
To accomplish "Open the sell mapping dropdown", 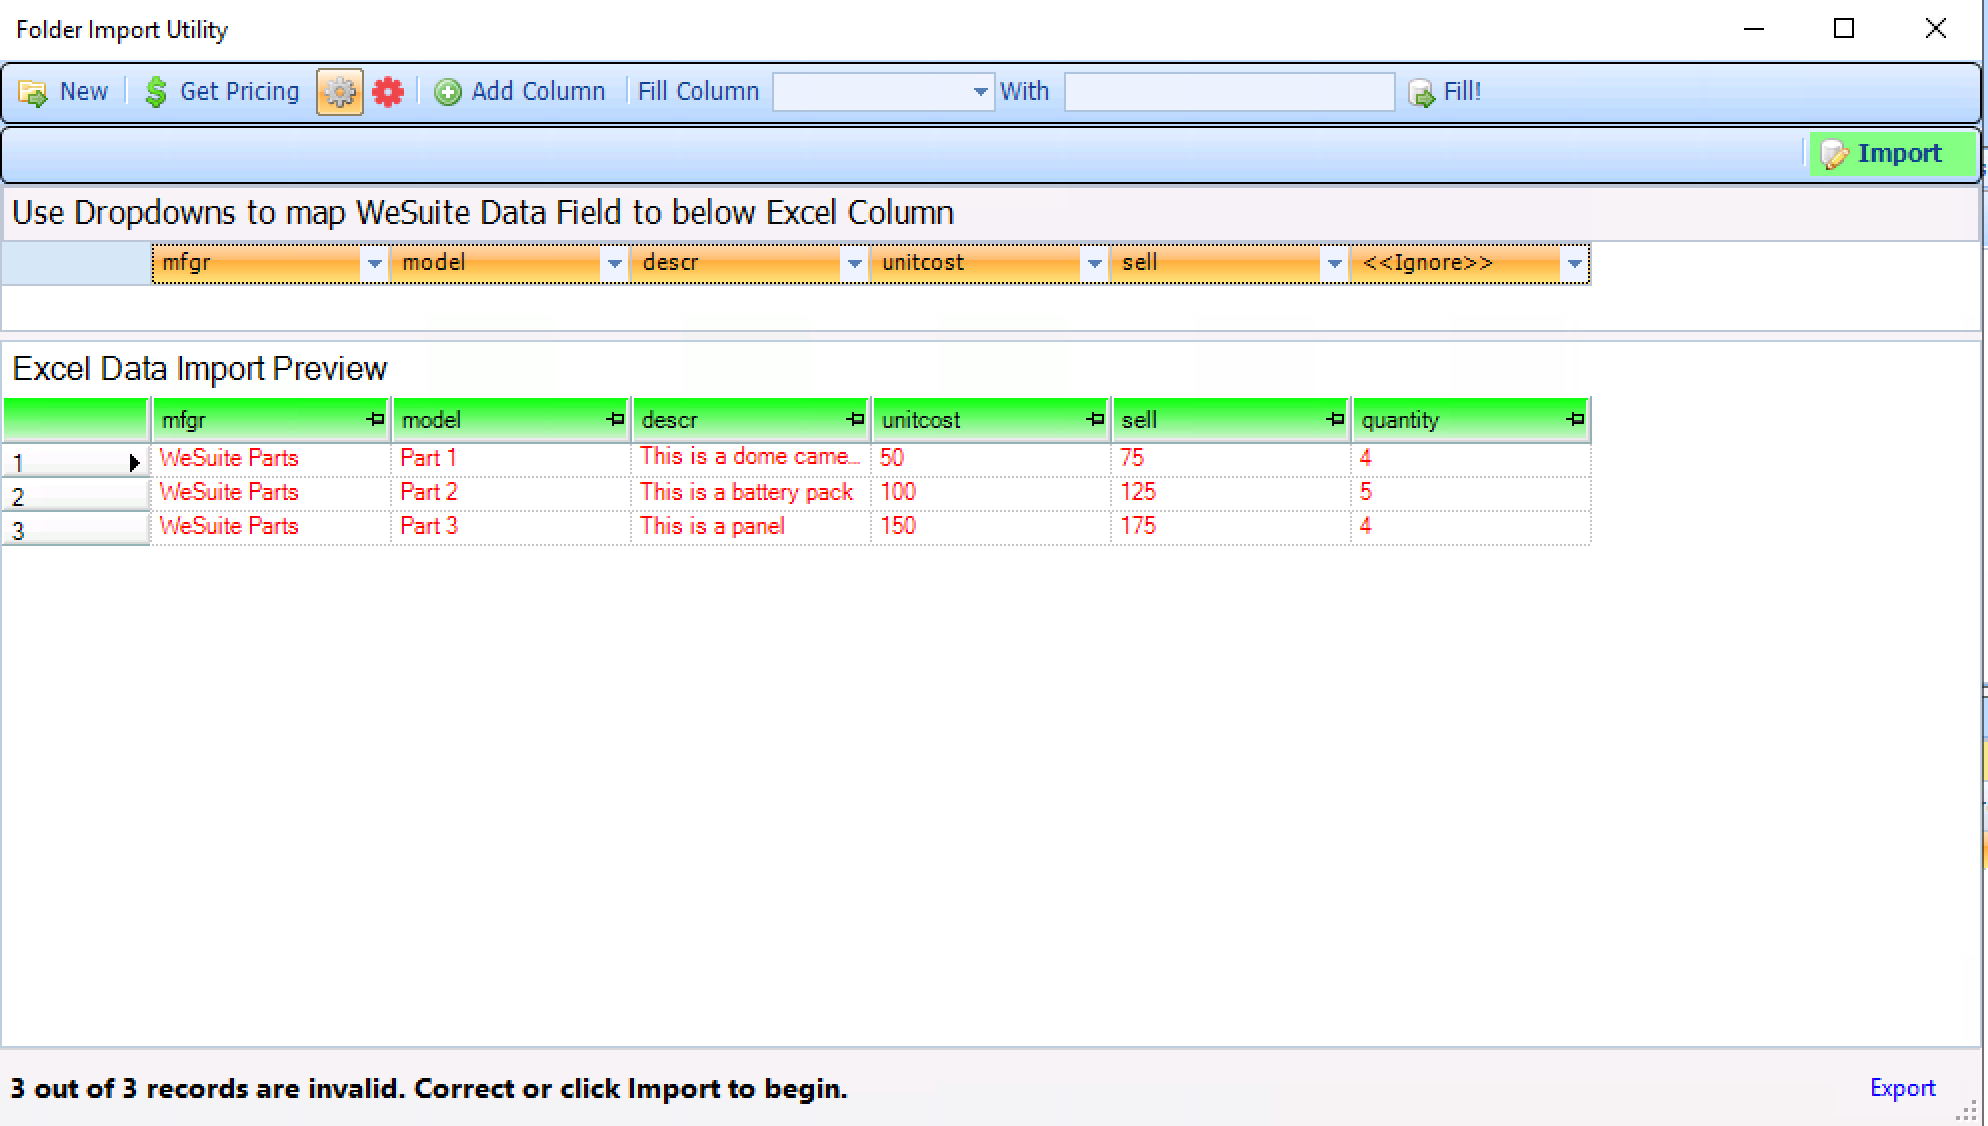I will click(x=1334, y=264).
